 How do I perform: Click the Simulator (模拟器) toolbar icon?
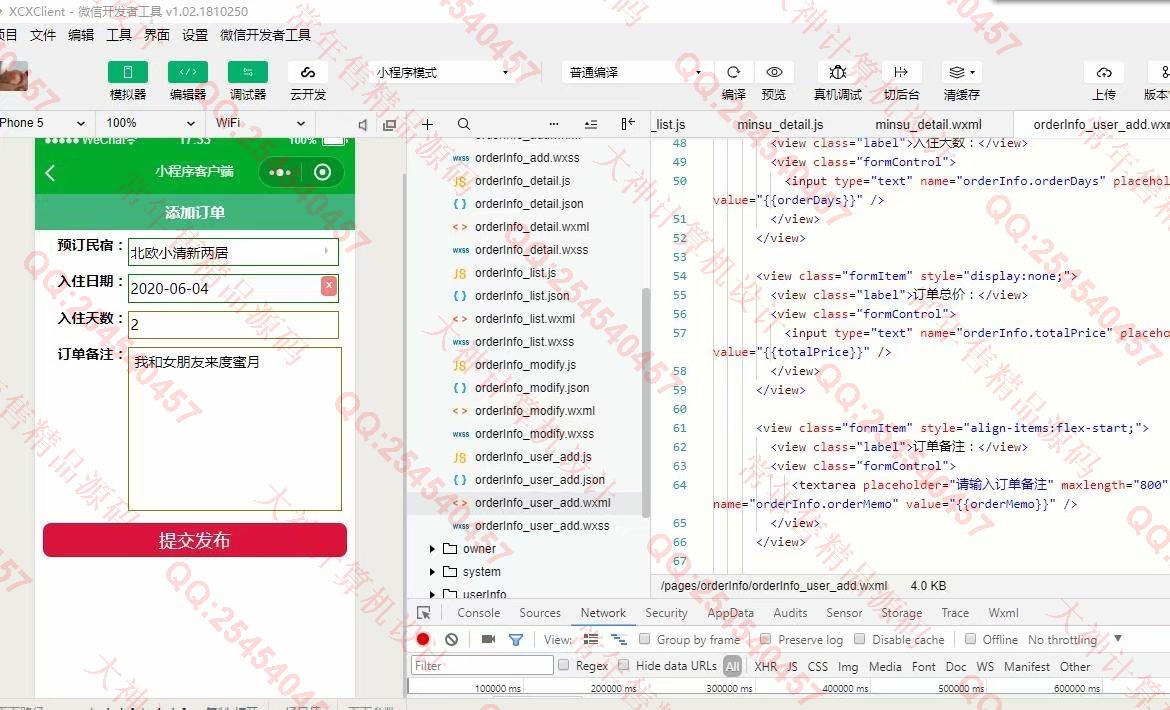(x=127, y=72)
